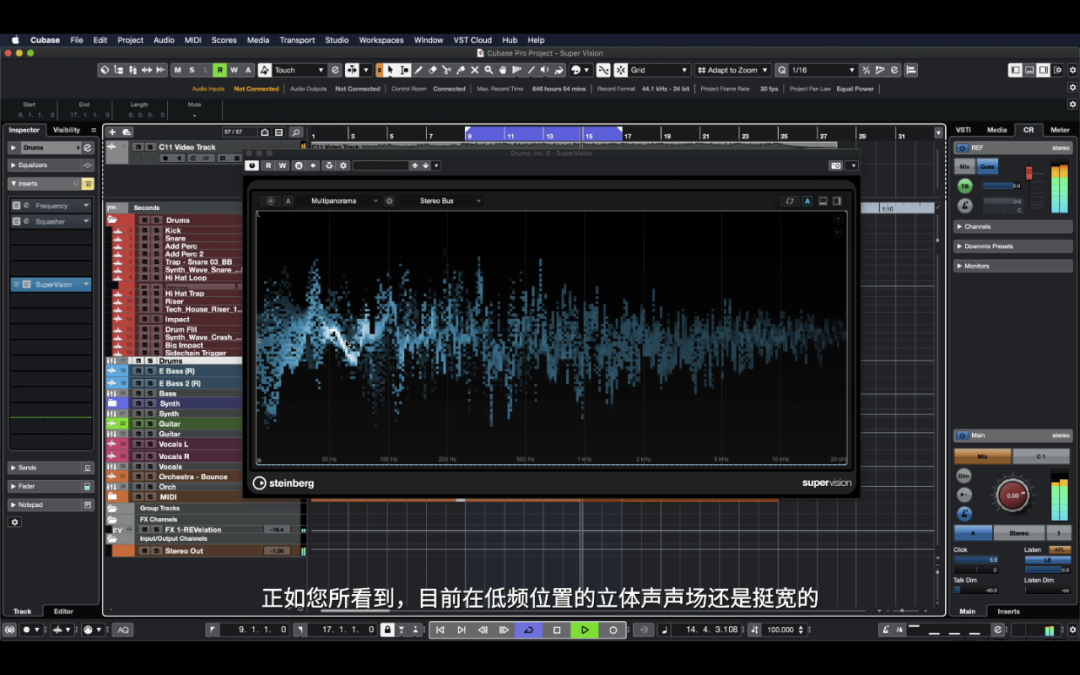Click the Stereo downmix button
The width and height of the screenshot is (1080, 675).
point(1019,533)
